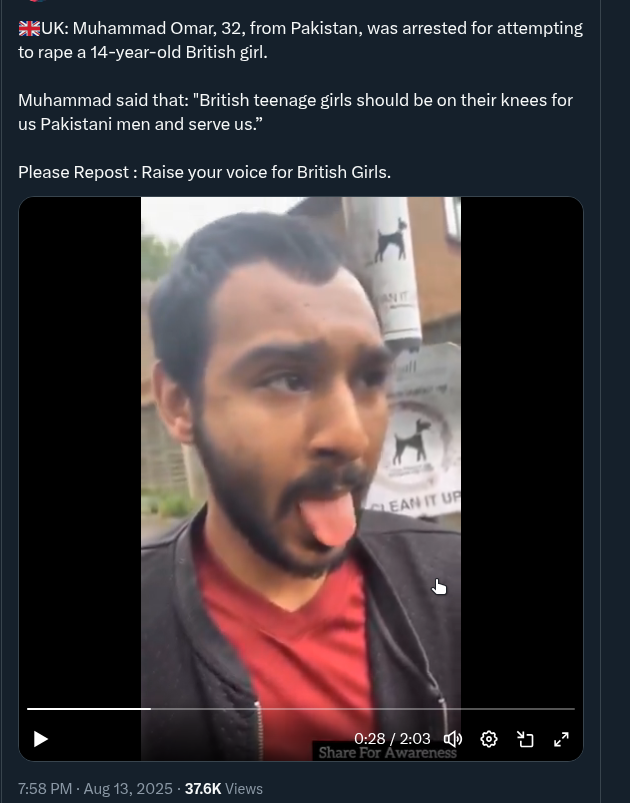Click the end of the played progress segment
Viewport: 630px width, 803px height.
click(x=150, y=709)
